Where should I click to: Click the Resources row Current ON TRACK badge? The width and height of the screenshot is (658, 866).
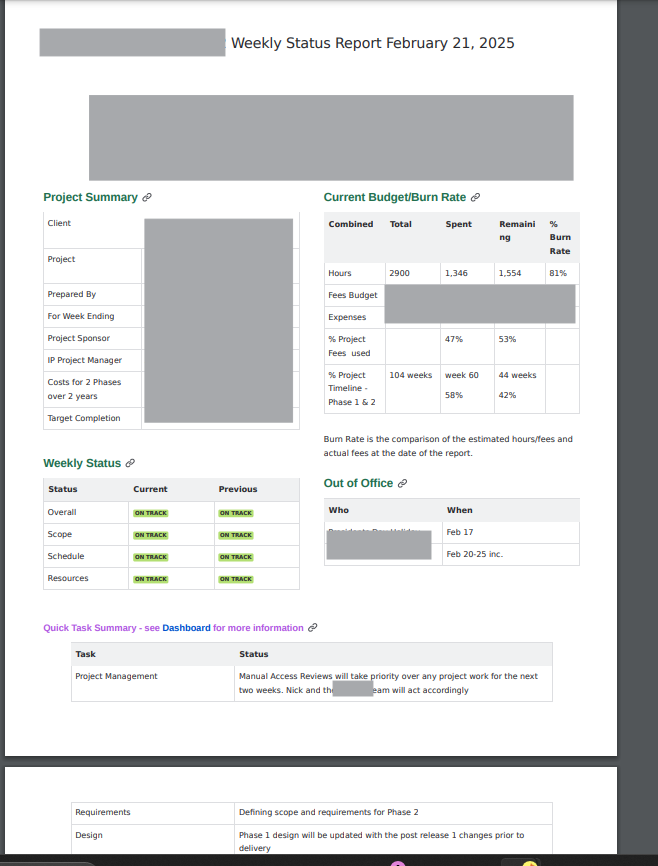pyautogui.click(x=150, y=579)
